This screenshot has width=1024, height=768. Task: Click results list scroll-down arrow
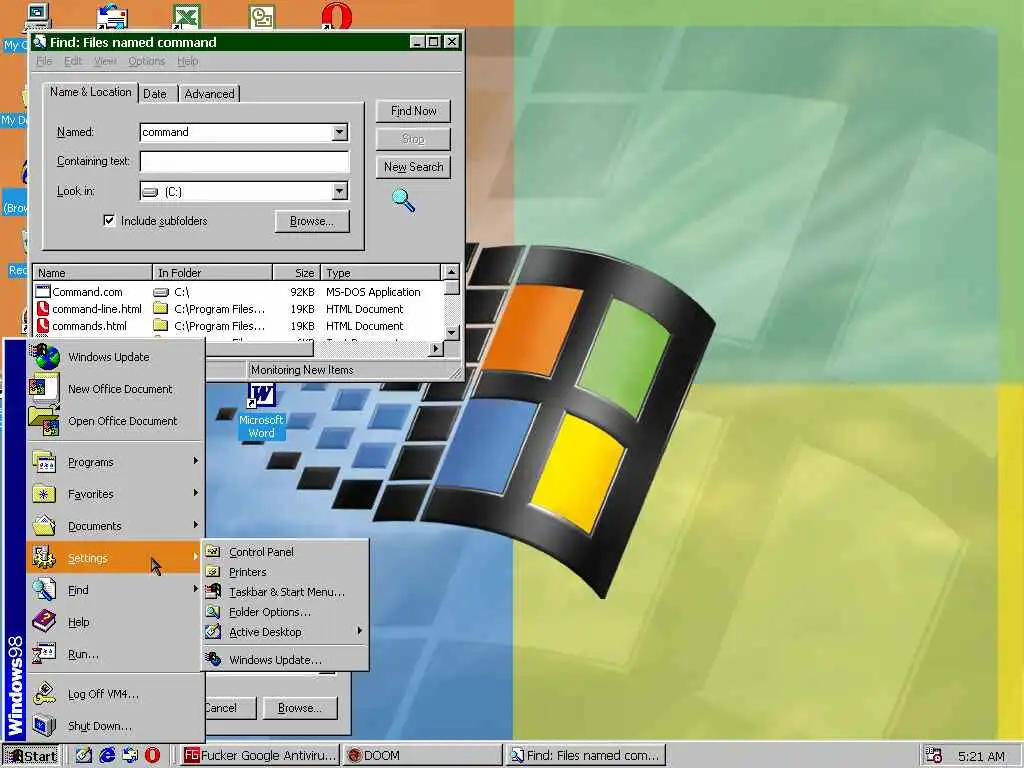click(451, 332)
